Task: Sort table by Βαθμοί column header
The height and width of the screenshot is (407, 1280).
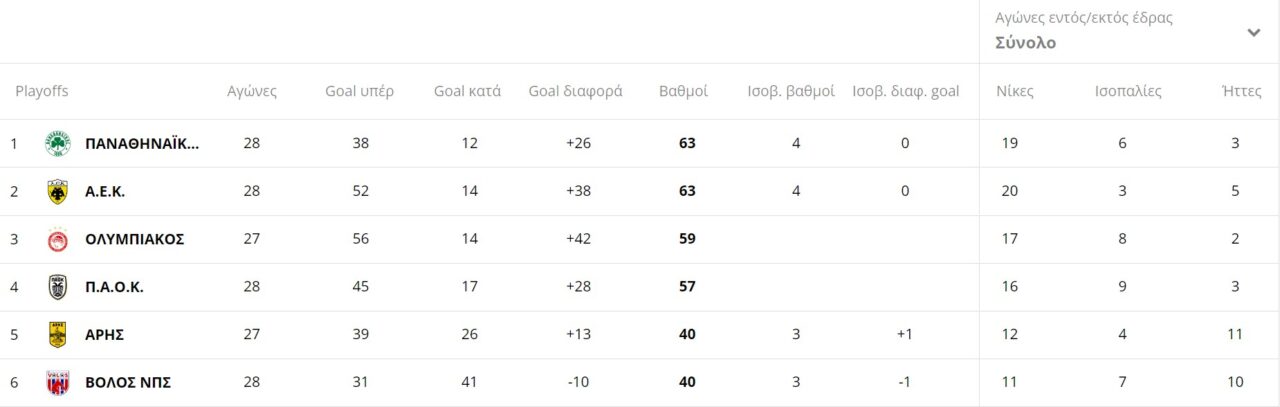Action: (x=683, y=91)
